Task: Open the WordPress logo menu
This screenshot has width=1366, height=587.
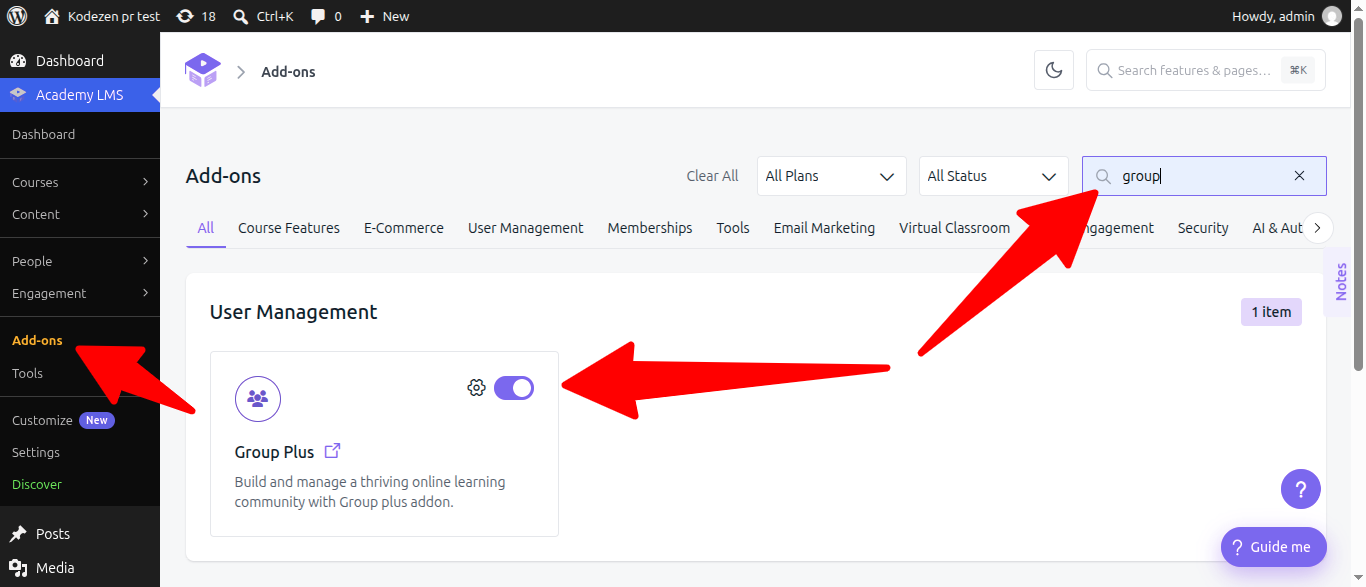Action: pos(17,16)
